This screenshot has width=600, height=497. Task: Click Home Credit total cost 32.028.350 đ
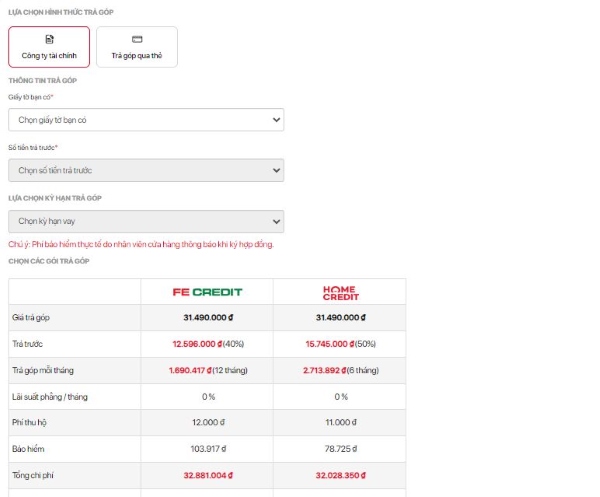pyautogui.click(x=340, y=475)
